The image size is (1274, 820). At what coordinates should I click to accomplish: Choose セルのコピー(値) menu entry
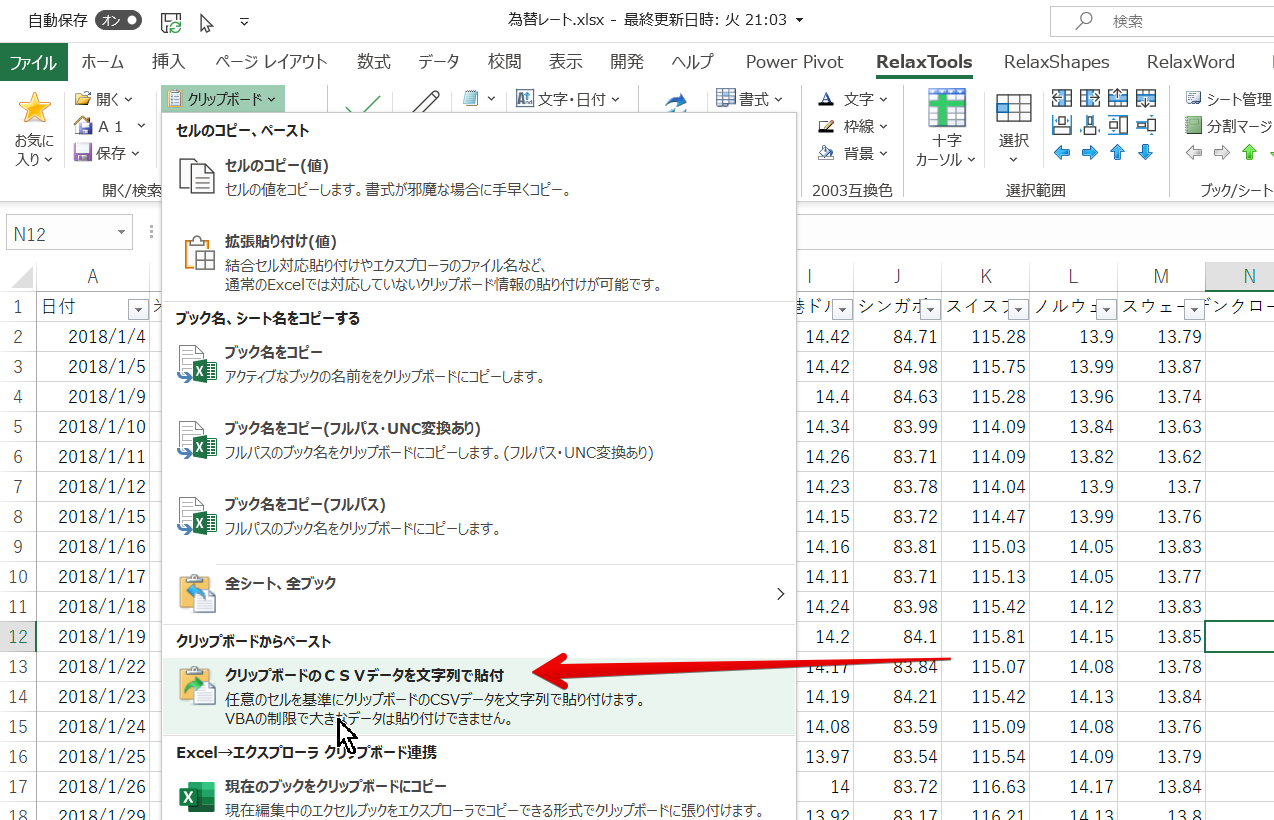[479, 176]
